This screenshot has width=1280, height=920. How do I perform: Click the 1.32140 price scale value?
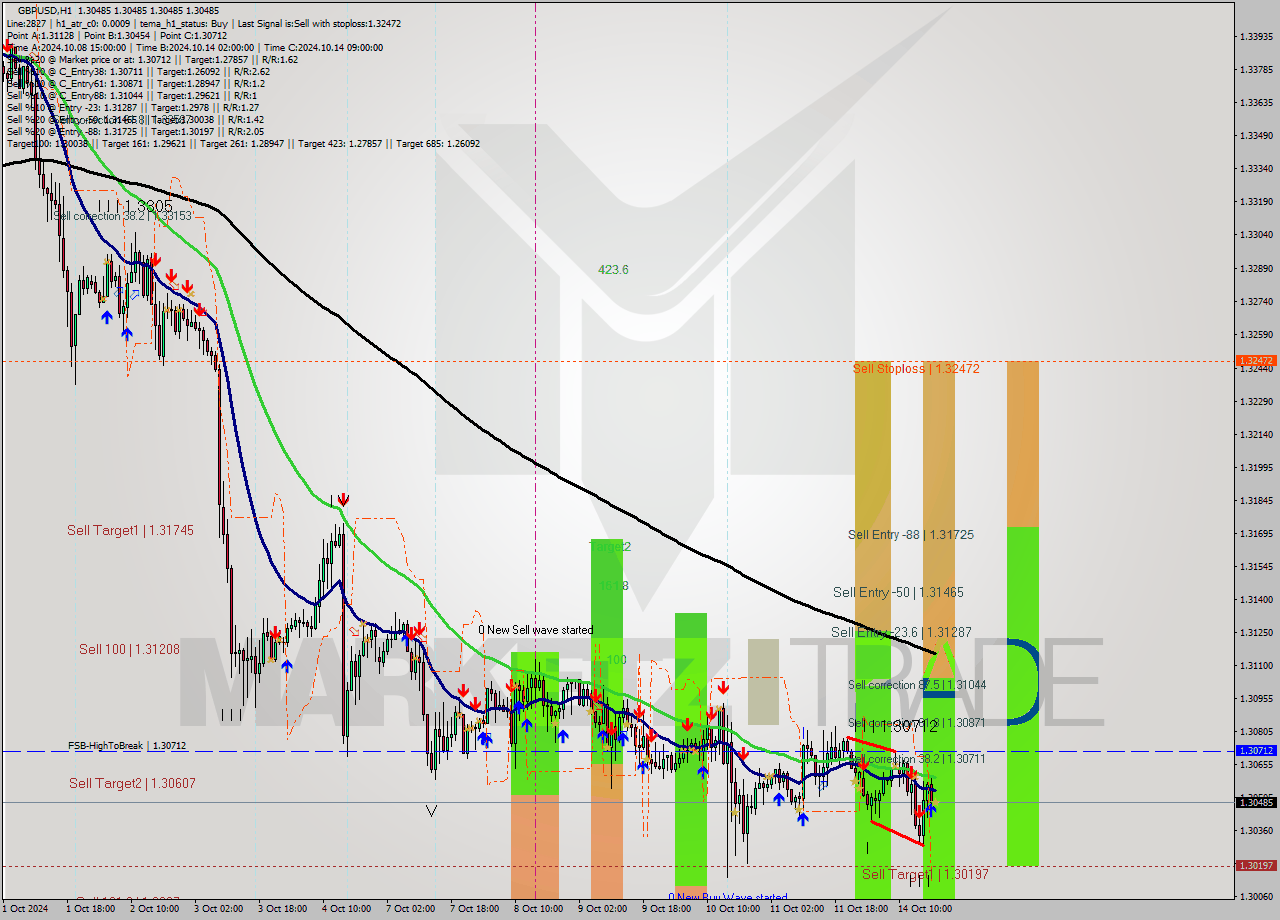(1256, 435)
